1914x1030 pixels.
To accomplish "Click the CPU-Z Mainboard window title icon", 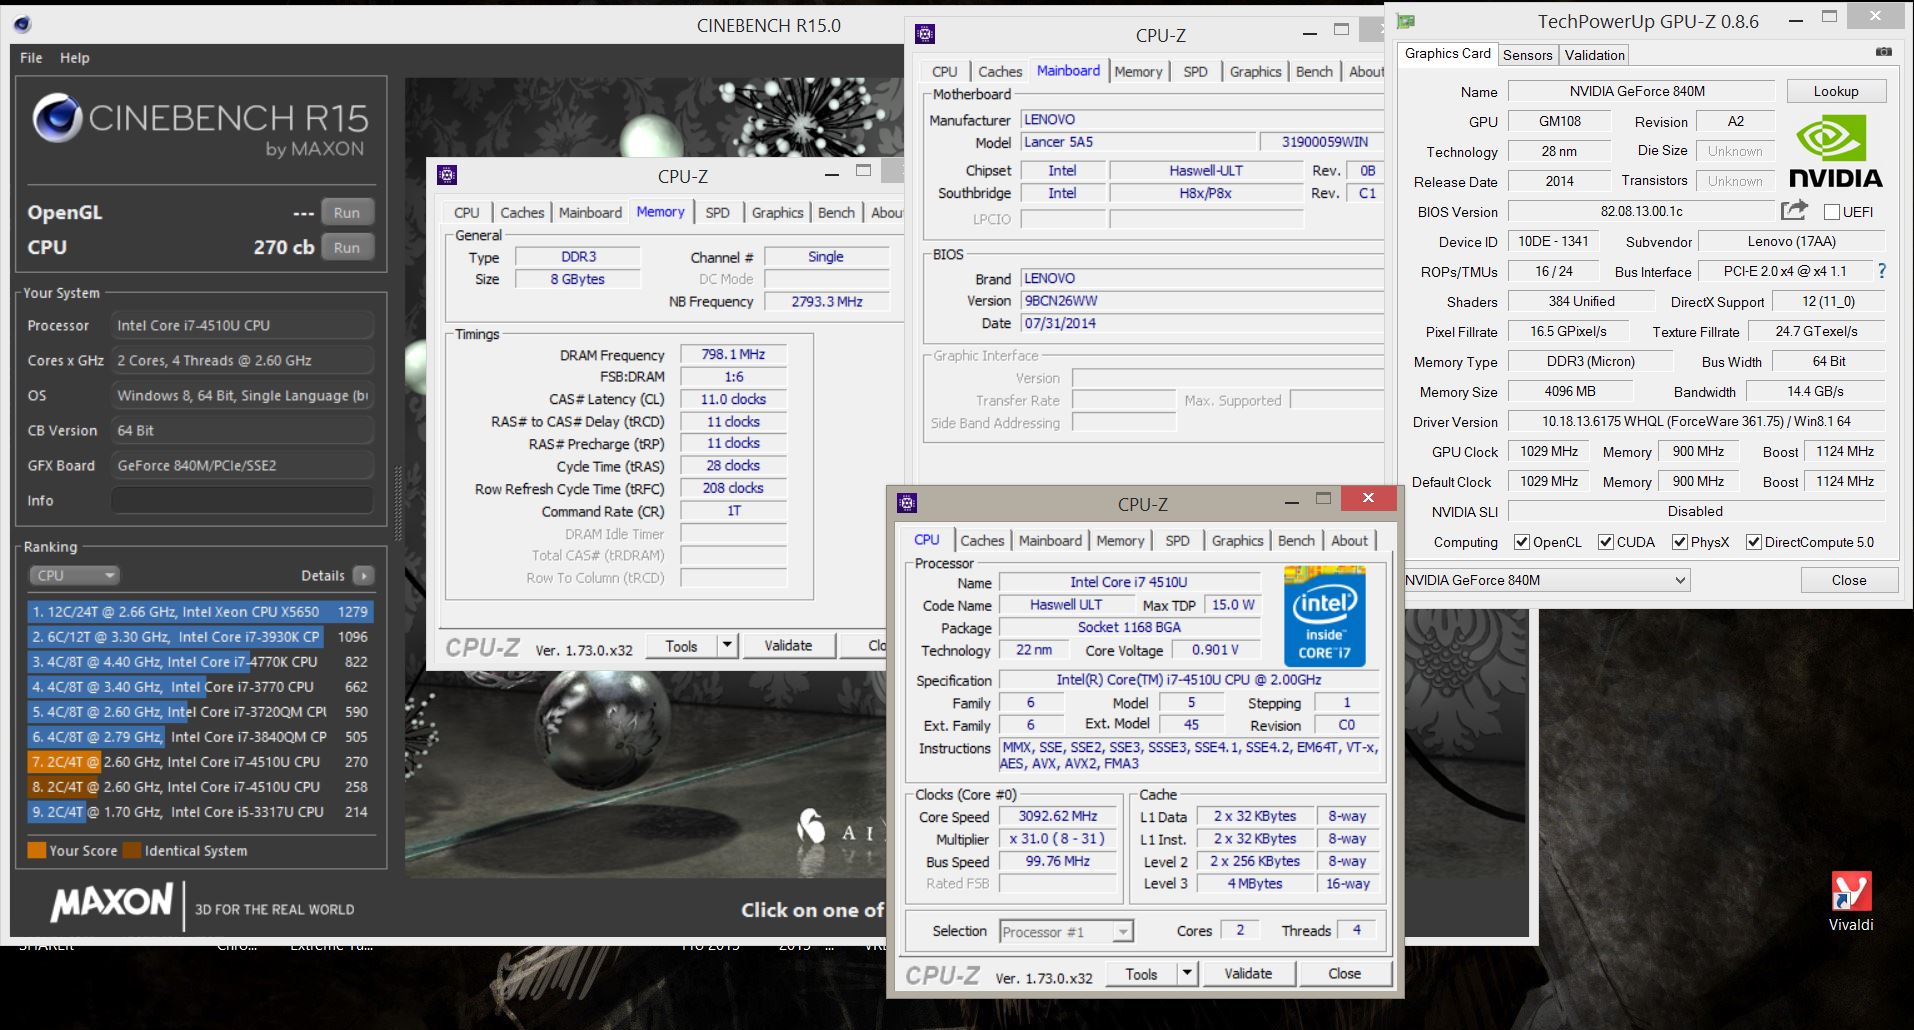I will [925, 35].
